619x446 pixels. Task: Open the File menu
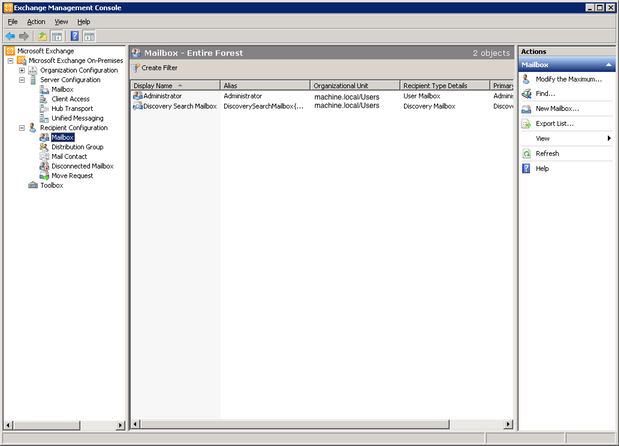[13, 22]
